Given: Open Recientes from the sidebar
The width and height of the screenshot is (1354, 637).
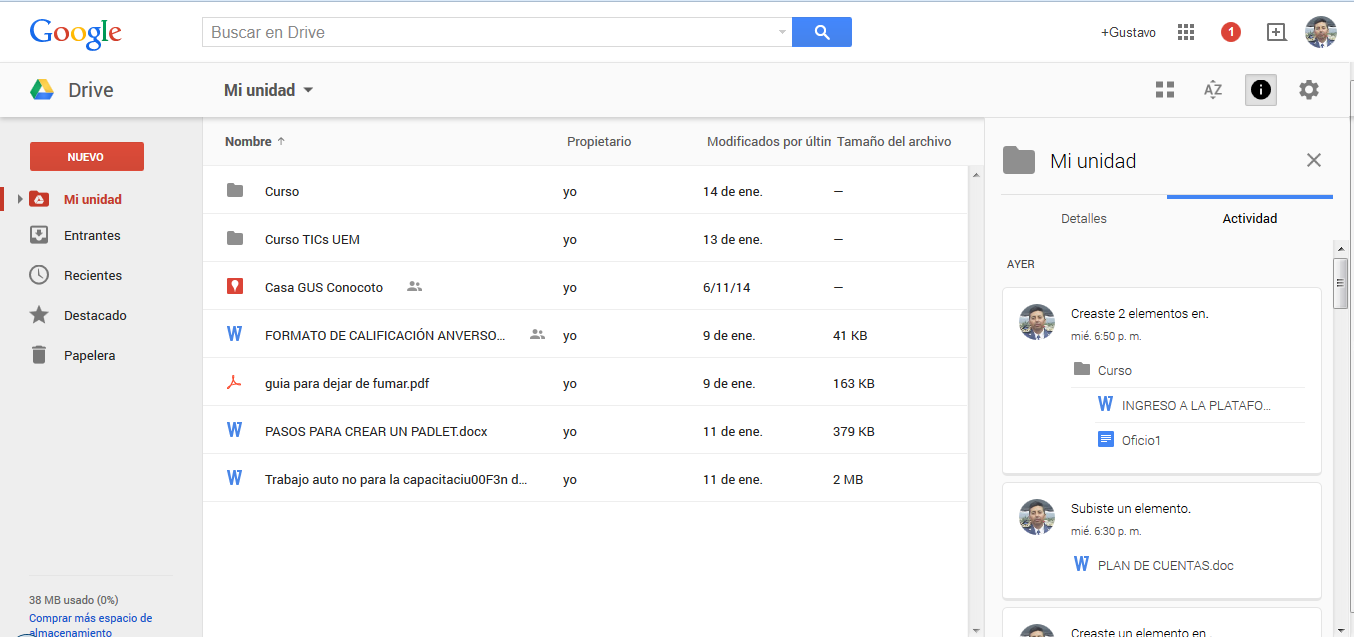Looking at the screenshot, I should (92, 274).
